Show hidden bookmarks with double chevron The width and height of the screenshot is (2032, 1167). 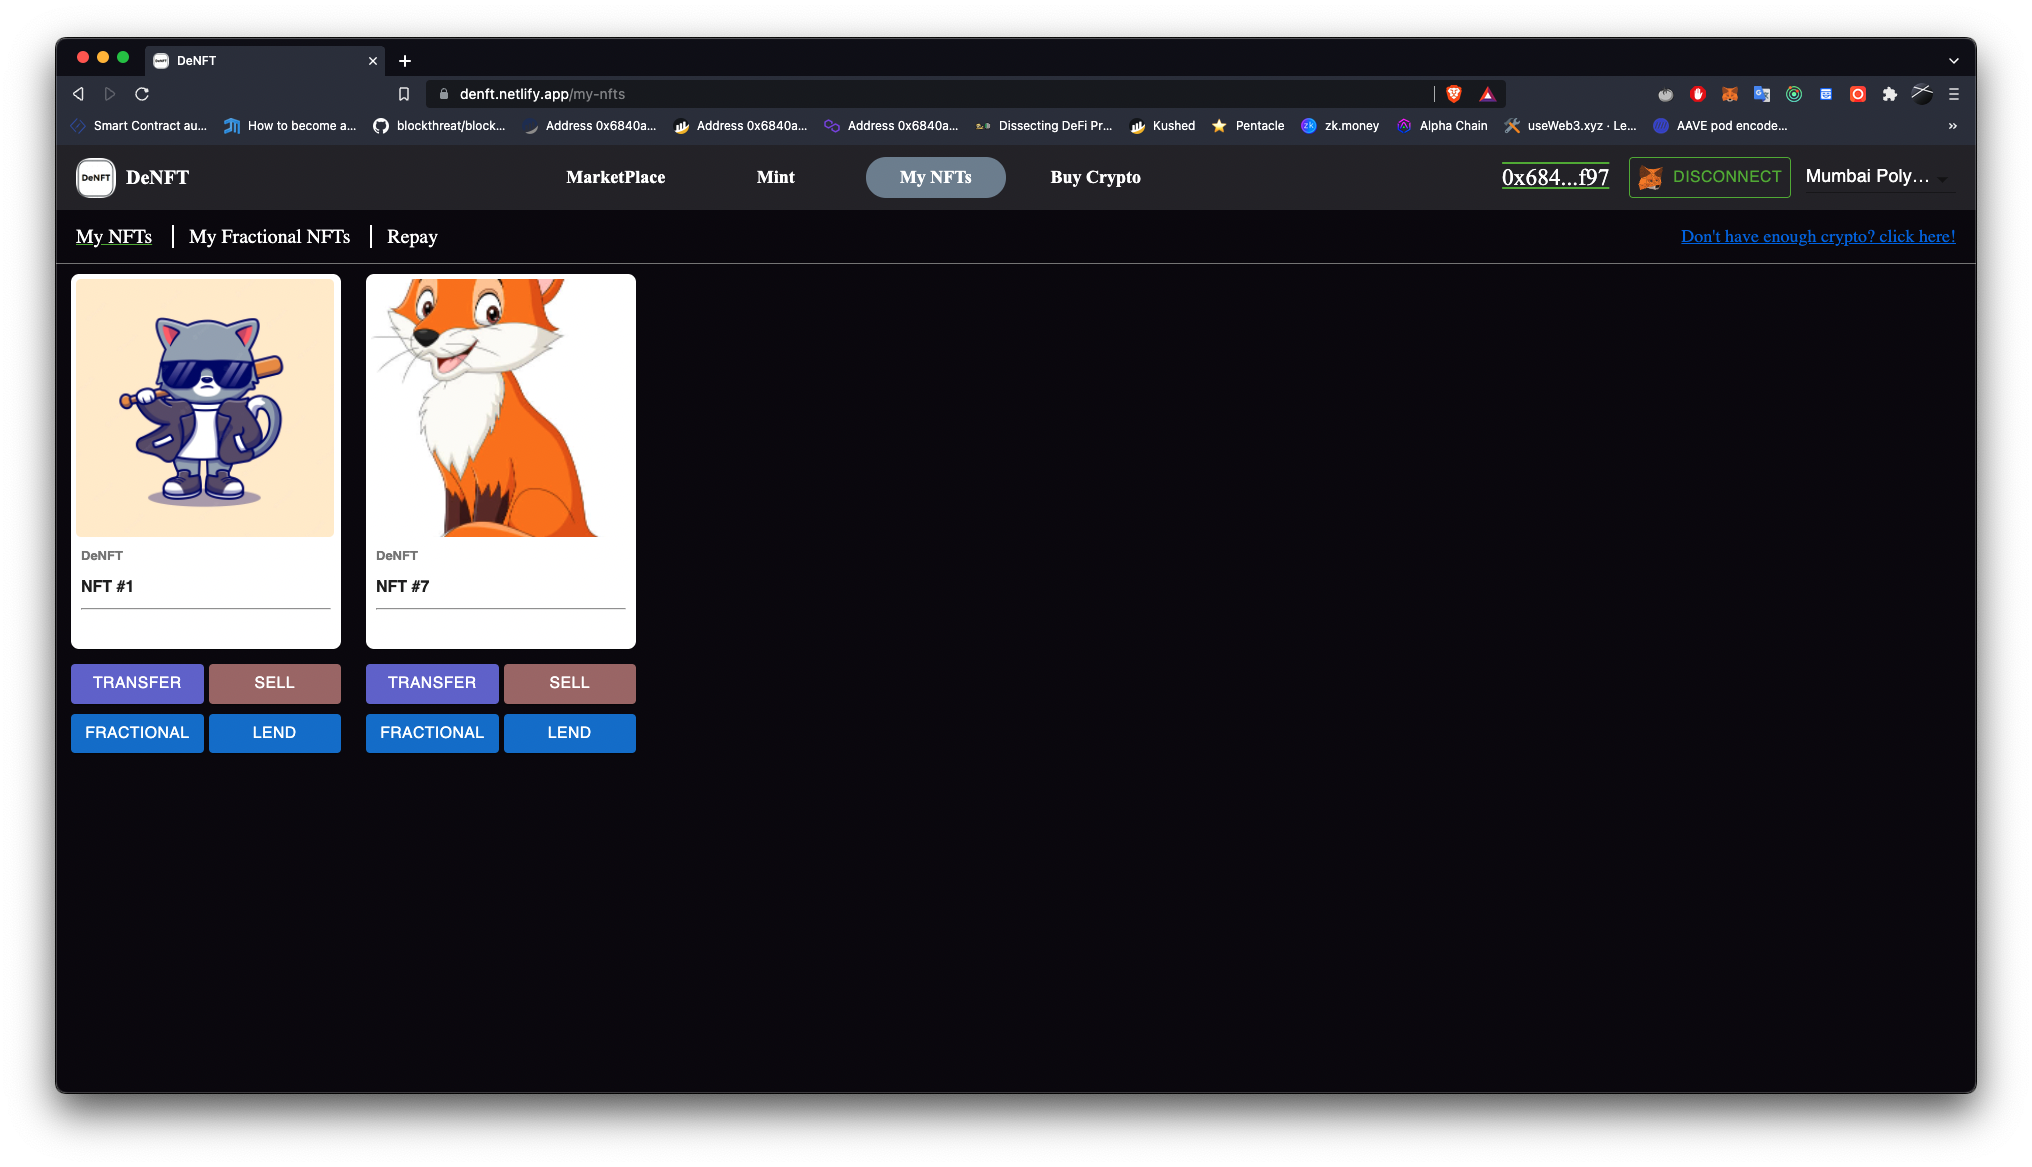click(x=1952, y=126)
